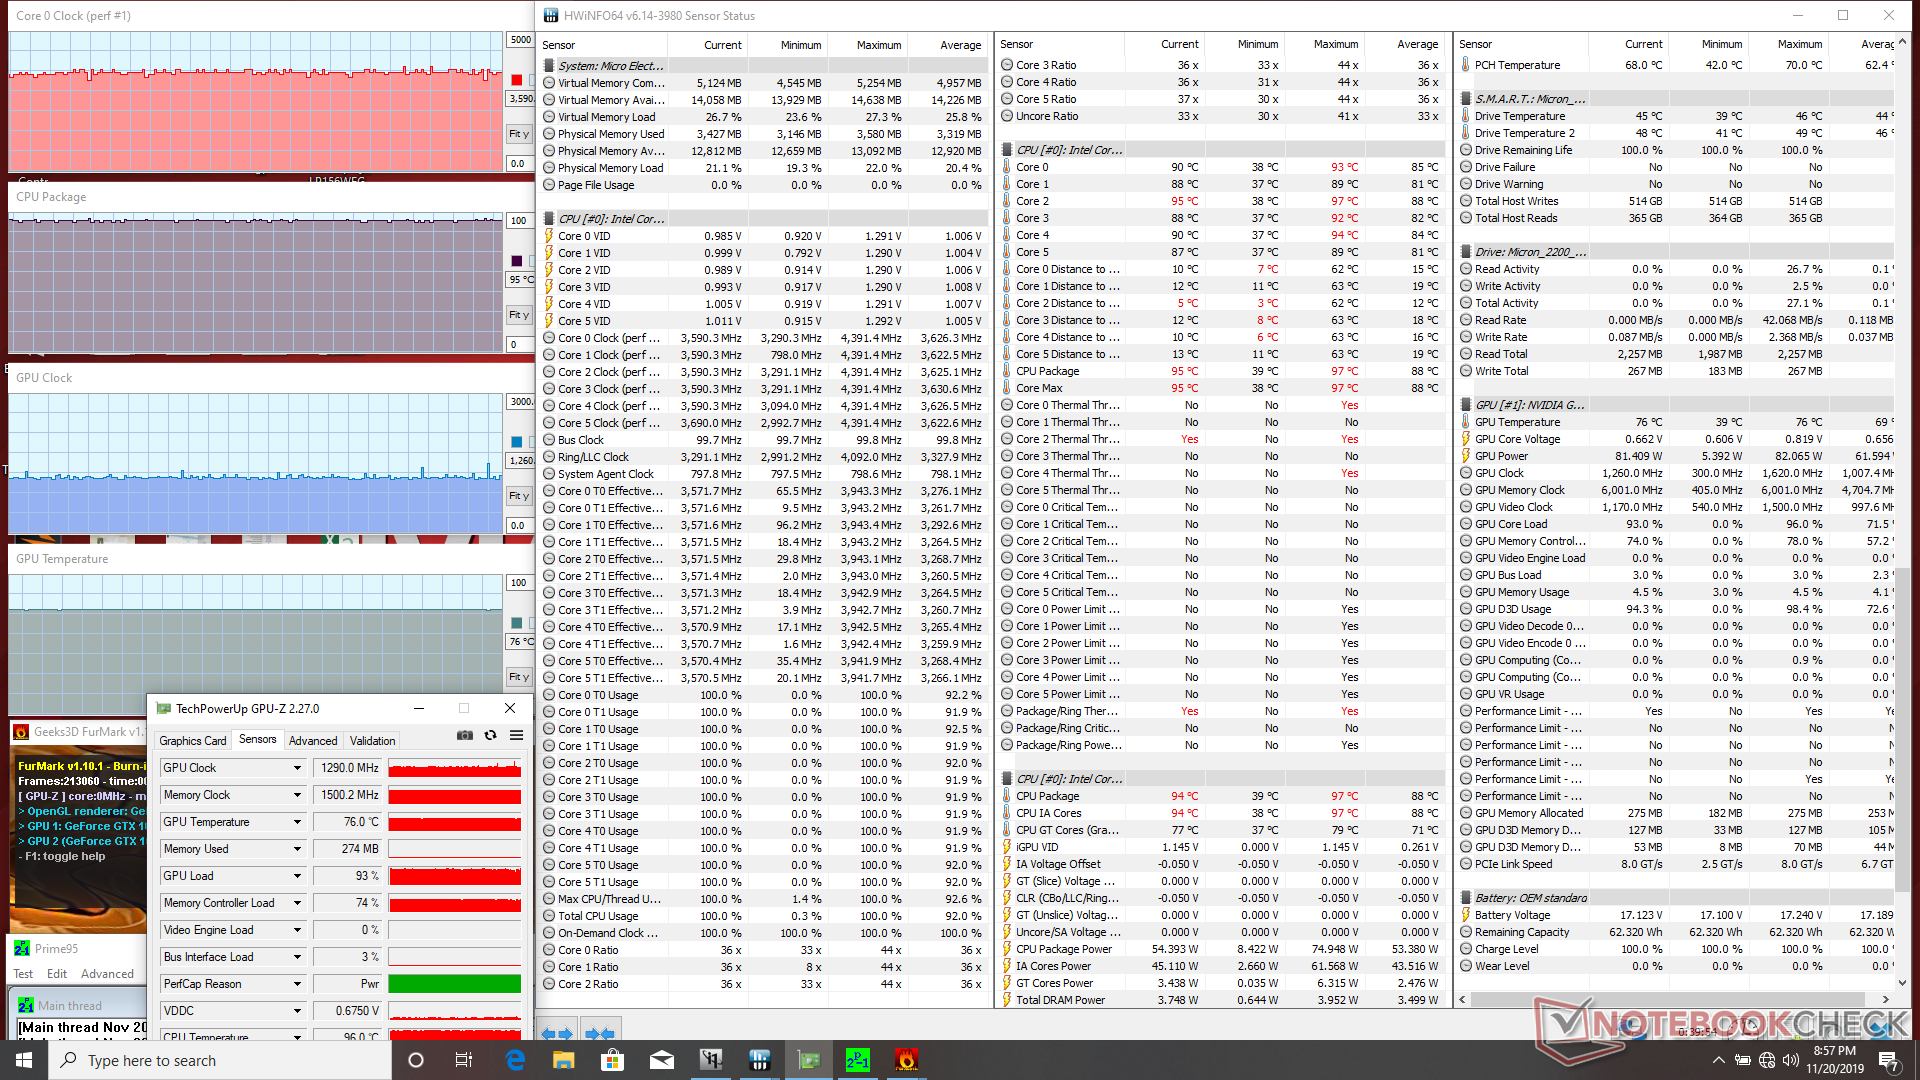This screenshot has height=1080, width=1920.
Task: Open Cortana from the taskbar
Action: click(x=416, y=1060)
